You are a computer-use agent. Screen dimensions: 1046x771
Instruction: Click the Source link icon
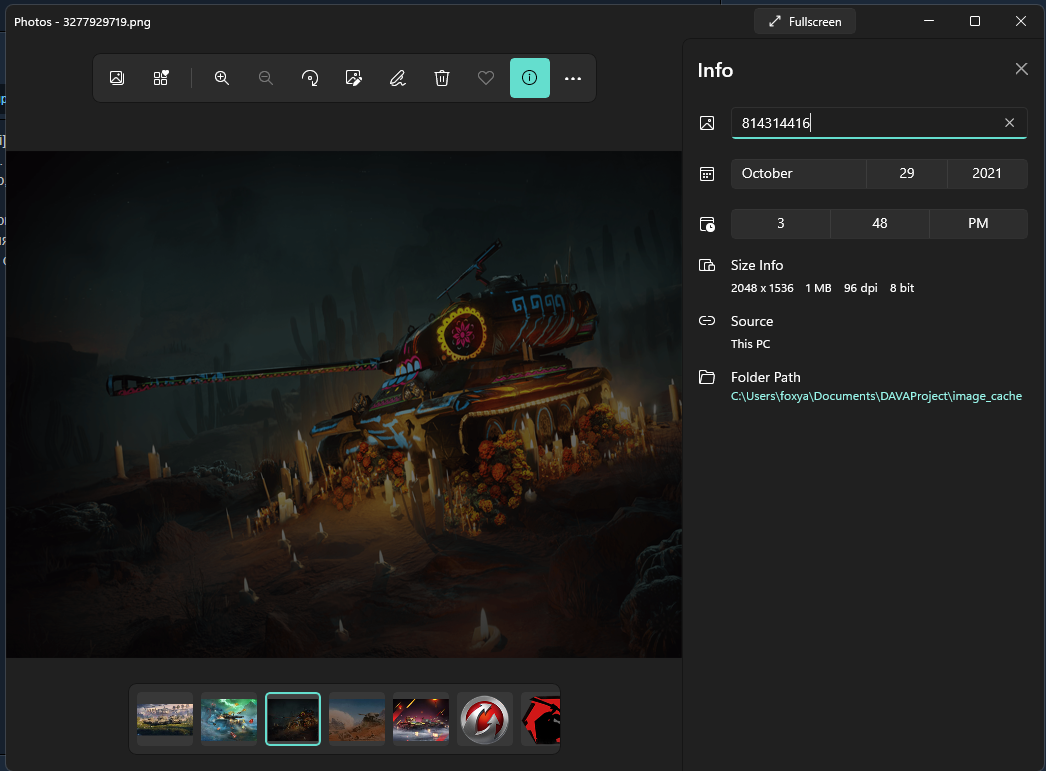coord(707,321)
